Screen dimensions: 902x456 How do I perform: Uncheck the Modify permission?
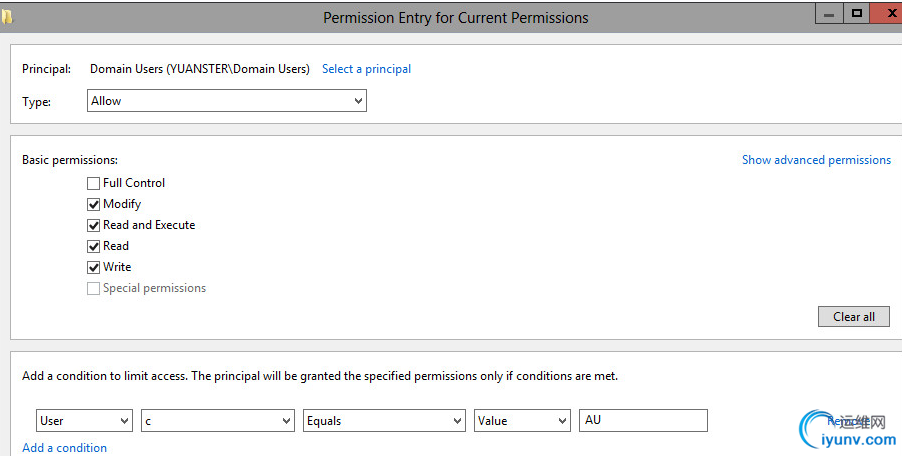[x=93, y=204]
